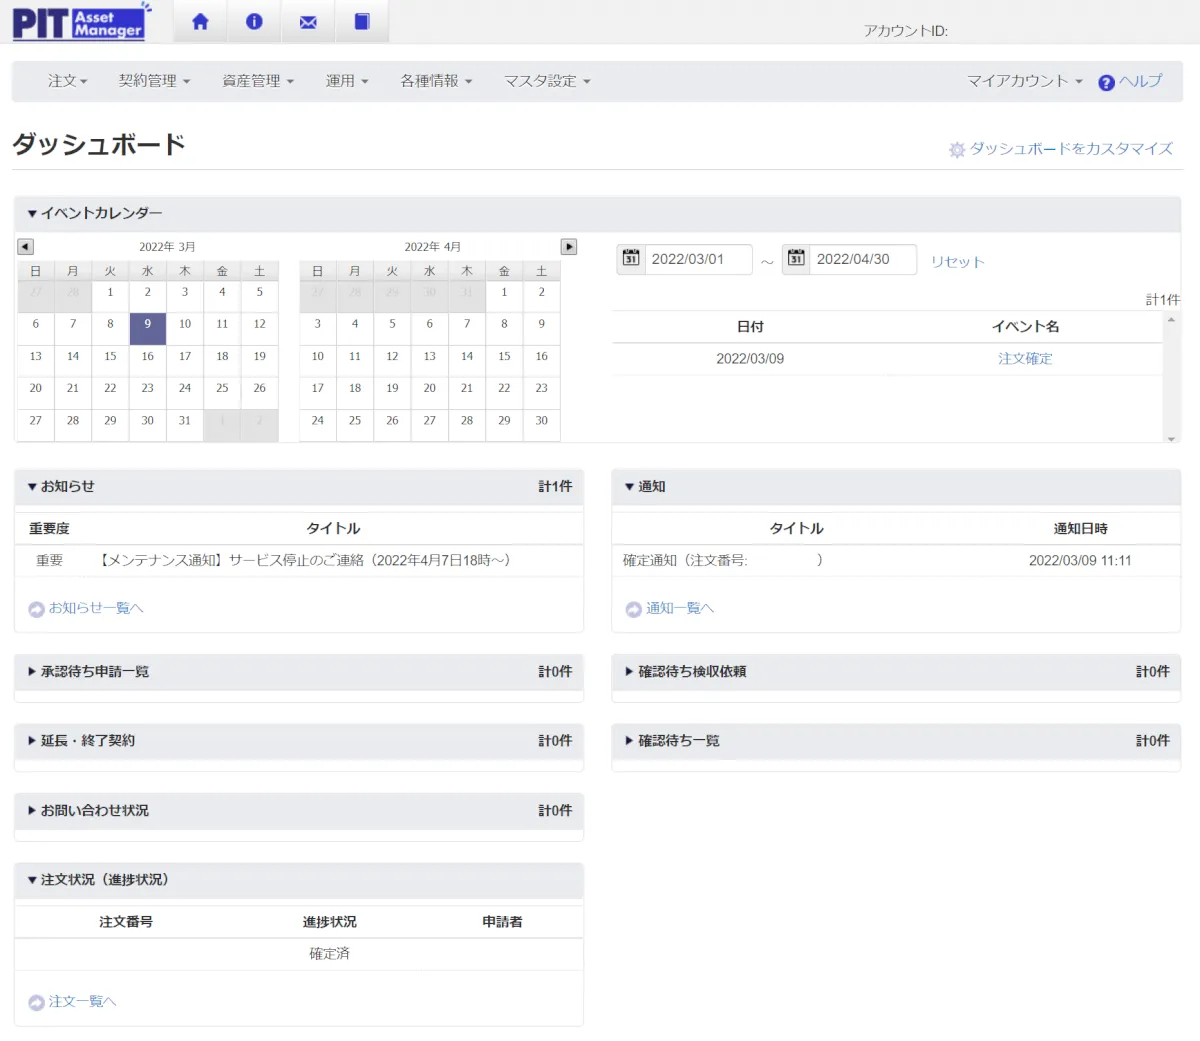Screen dimensions: 1200x1041
Task: Expand the 確認待ち検収依頼 panel
Action: [x=691, y=672]
